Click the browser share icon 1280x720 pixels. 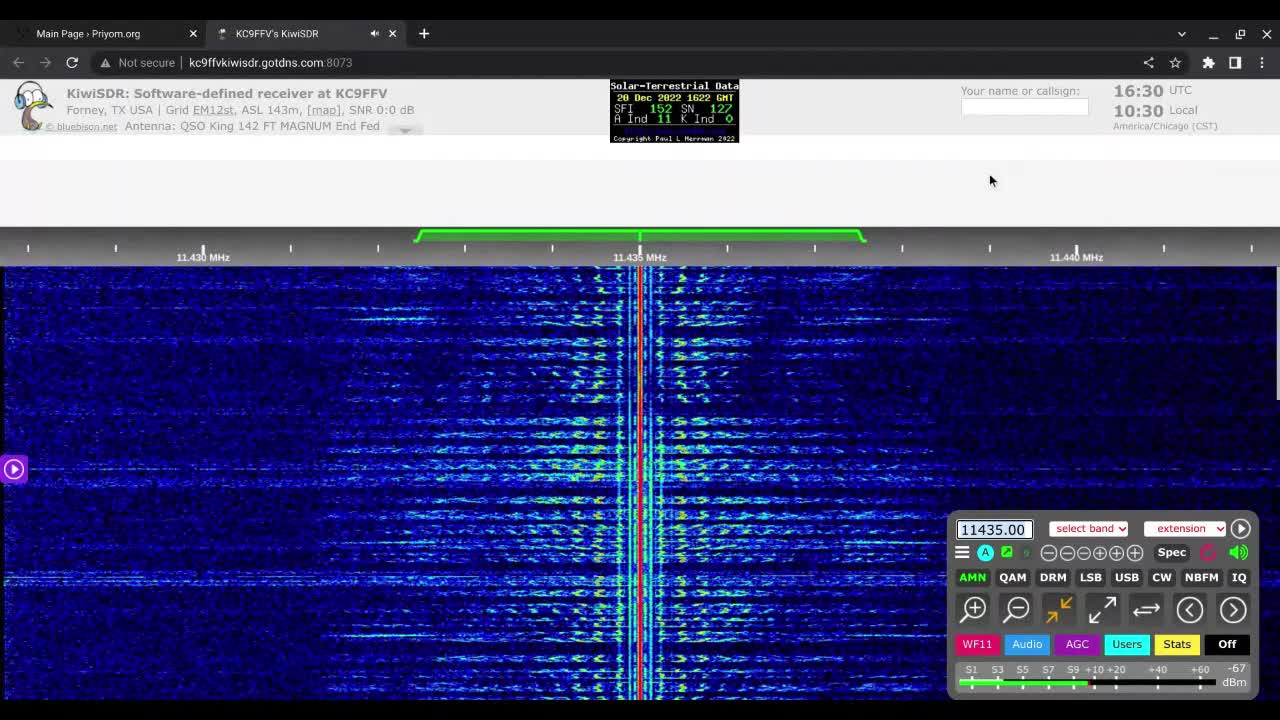tap(1148, 62)
